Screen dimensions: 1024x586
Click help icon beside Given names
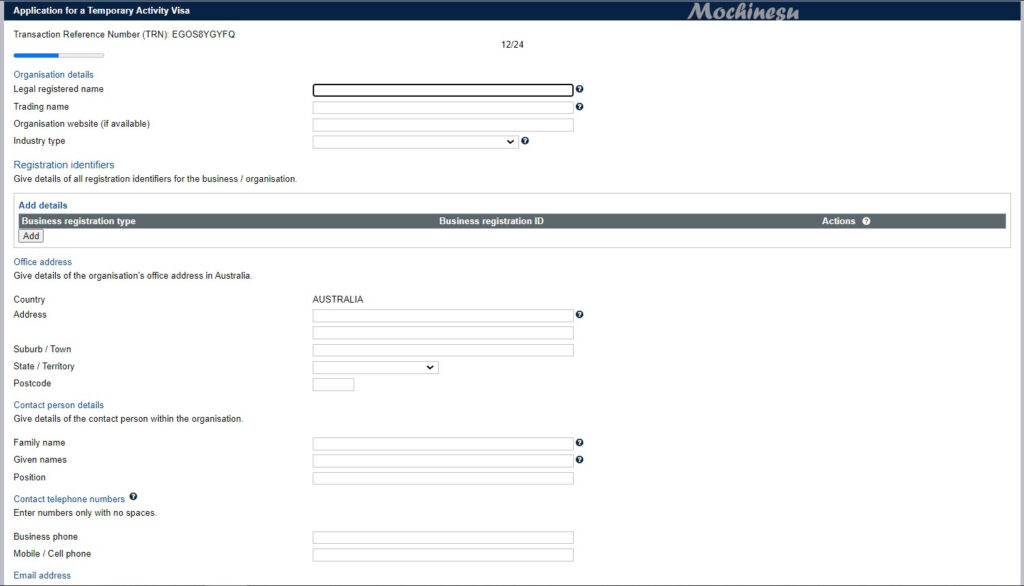tap(579, 459)
